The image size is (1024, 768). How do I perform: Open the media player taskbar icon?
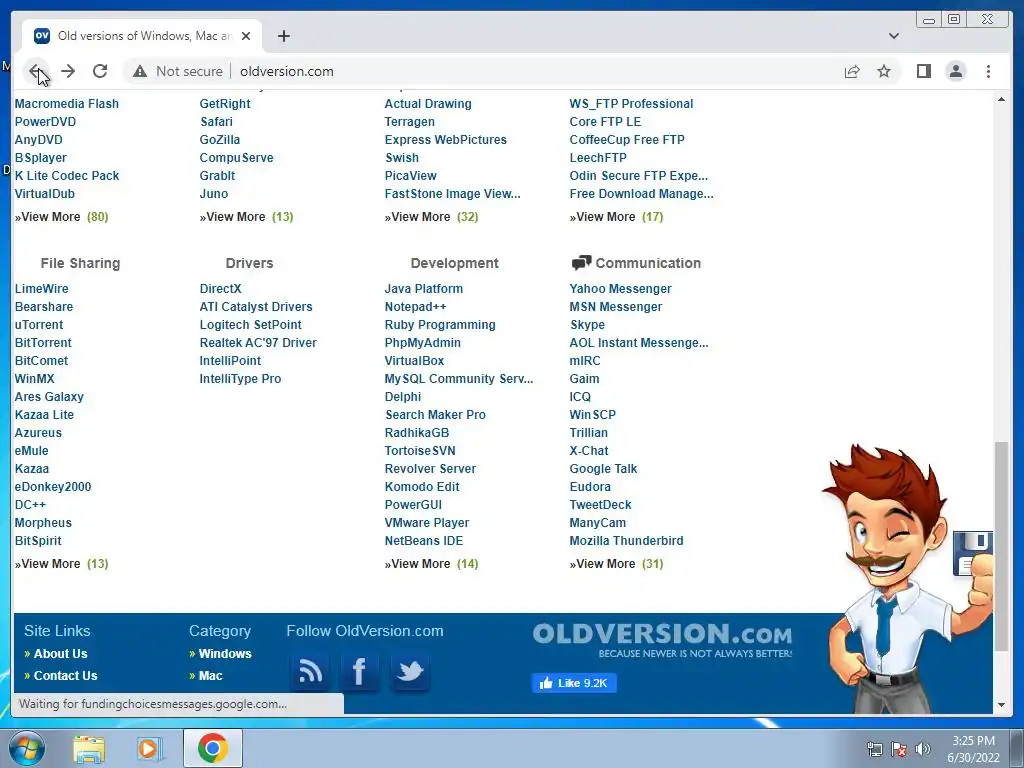(x=149, y=748)
